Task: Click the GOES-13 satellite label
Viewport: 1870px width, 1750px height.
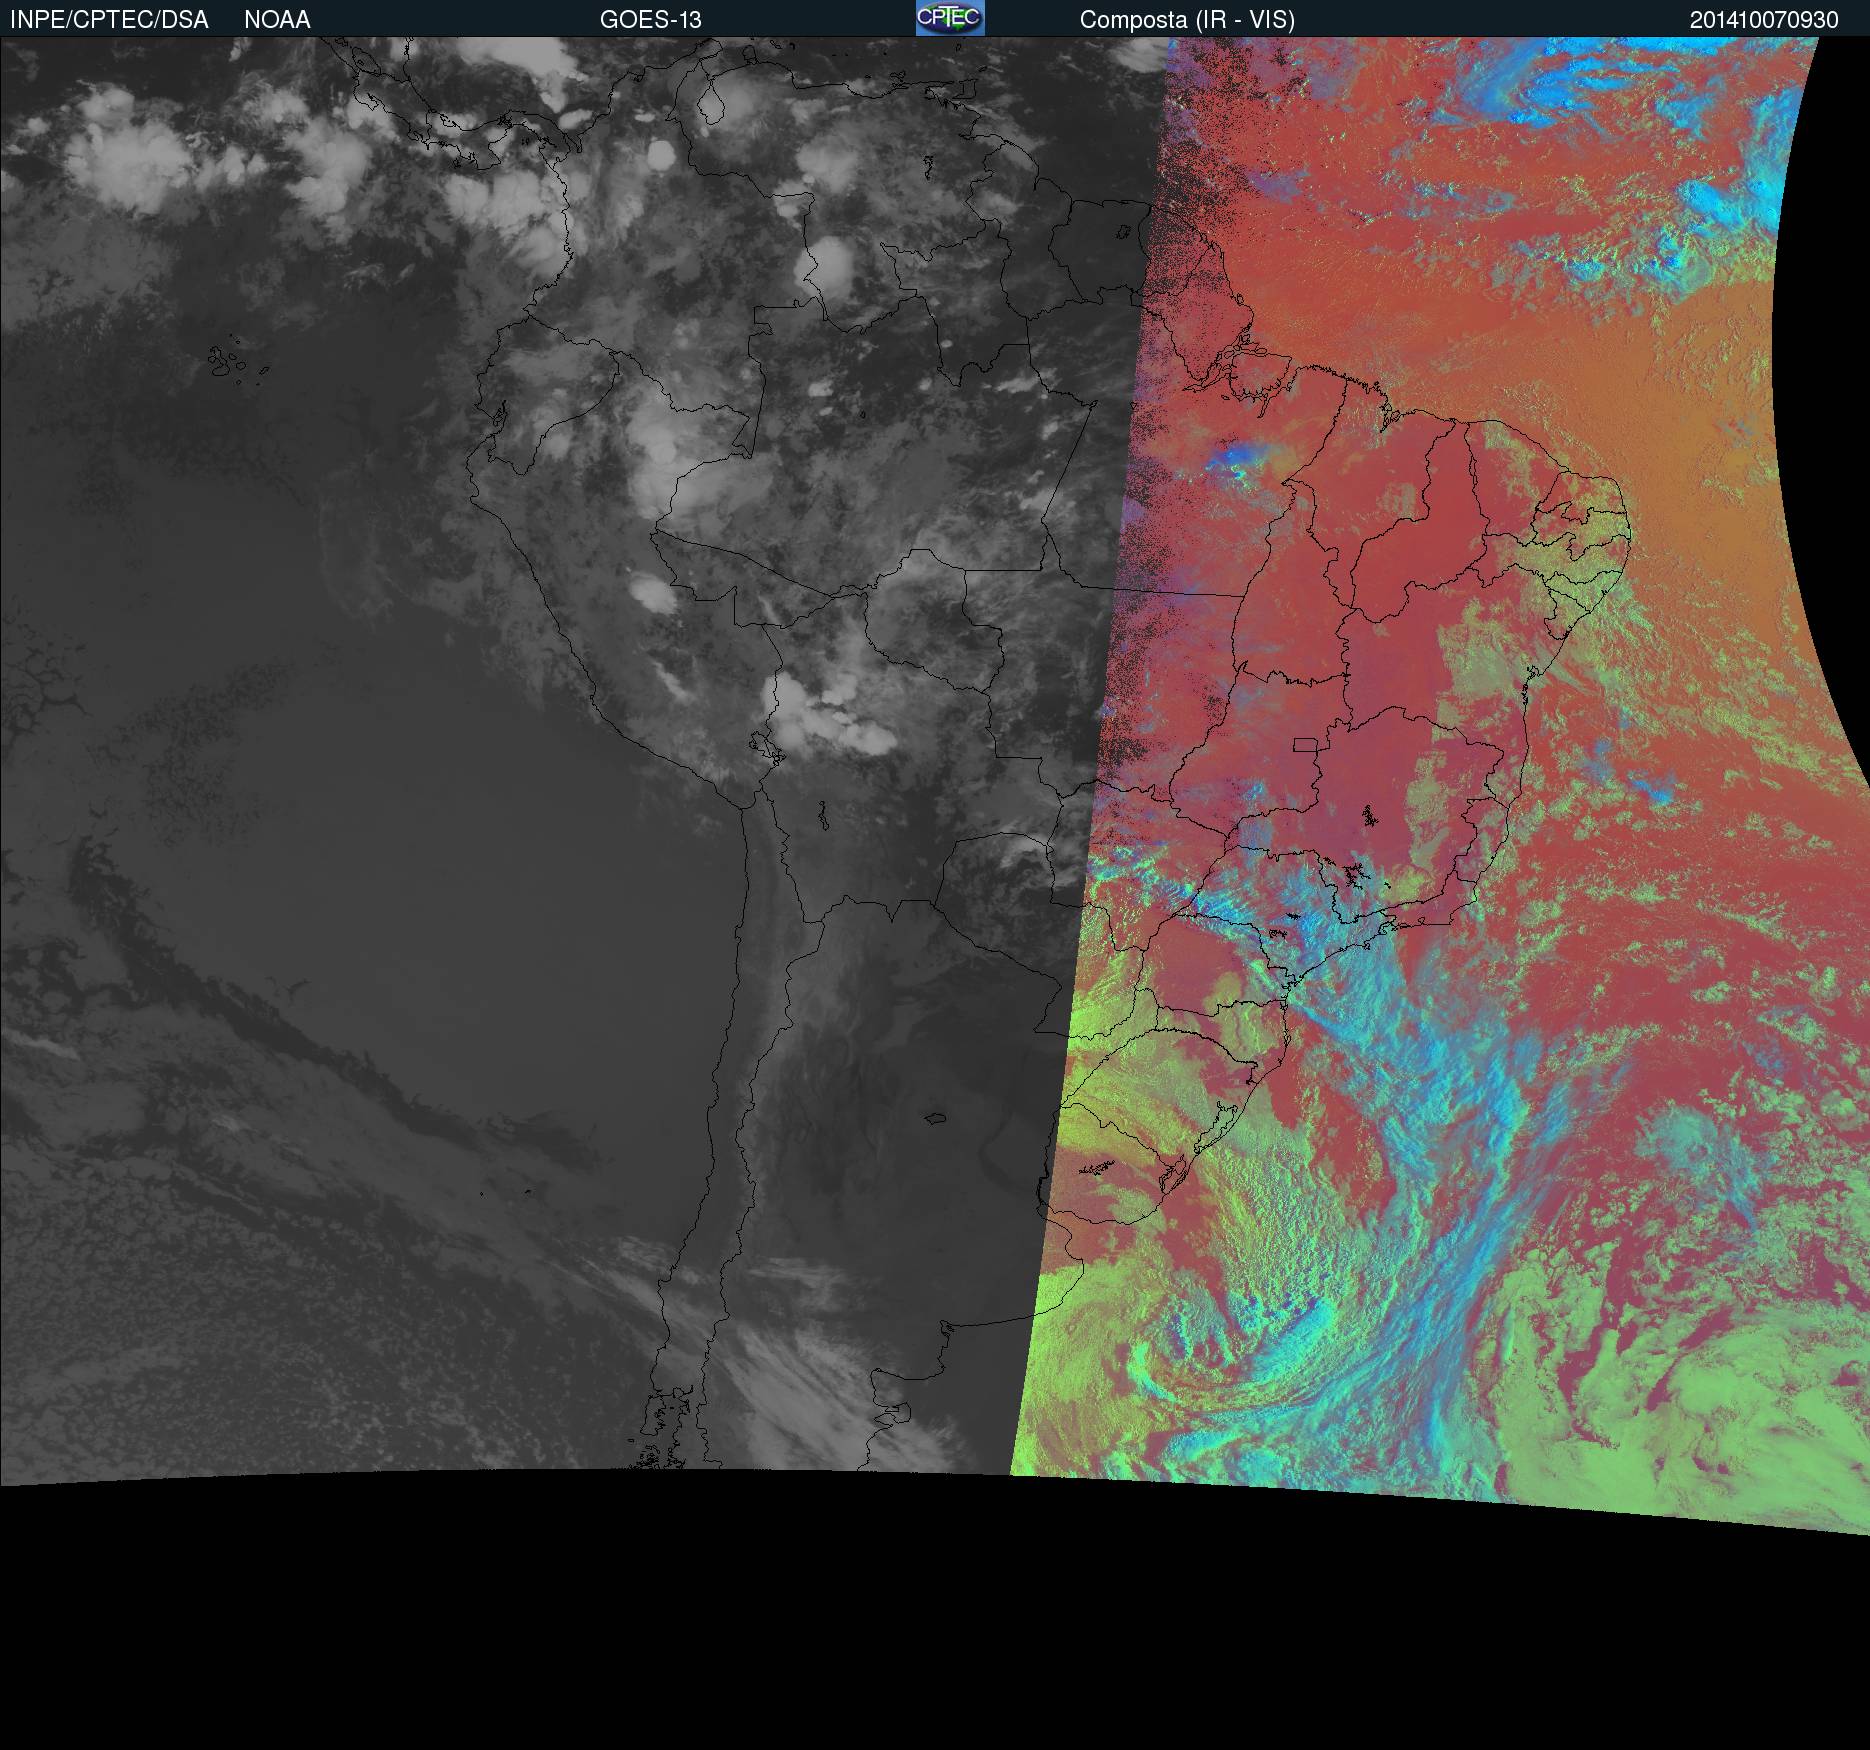Action: coord(651,20)
